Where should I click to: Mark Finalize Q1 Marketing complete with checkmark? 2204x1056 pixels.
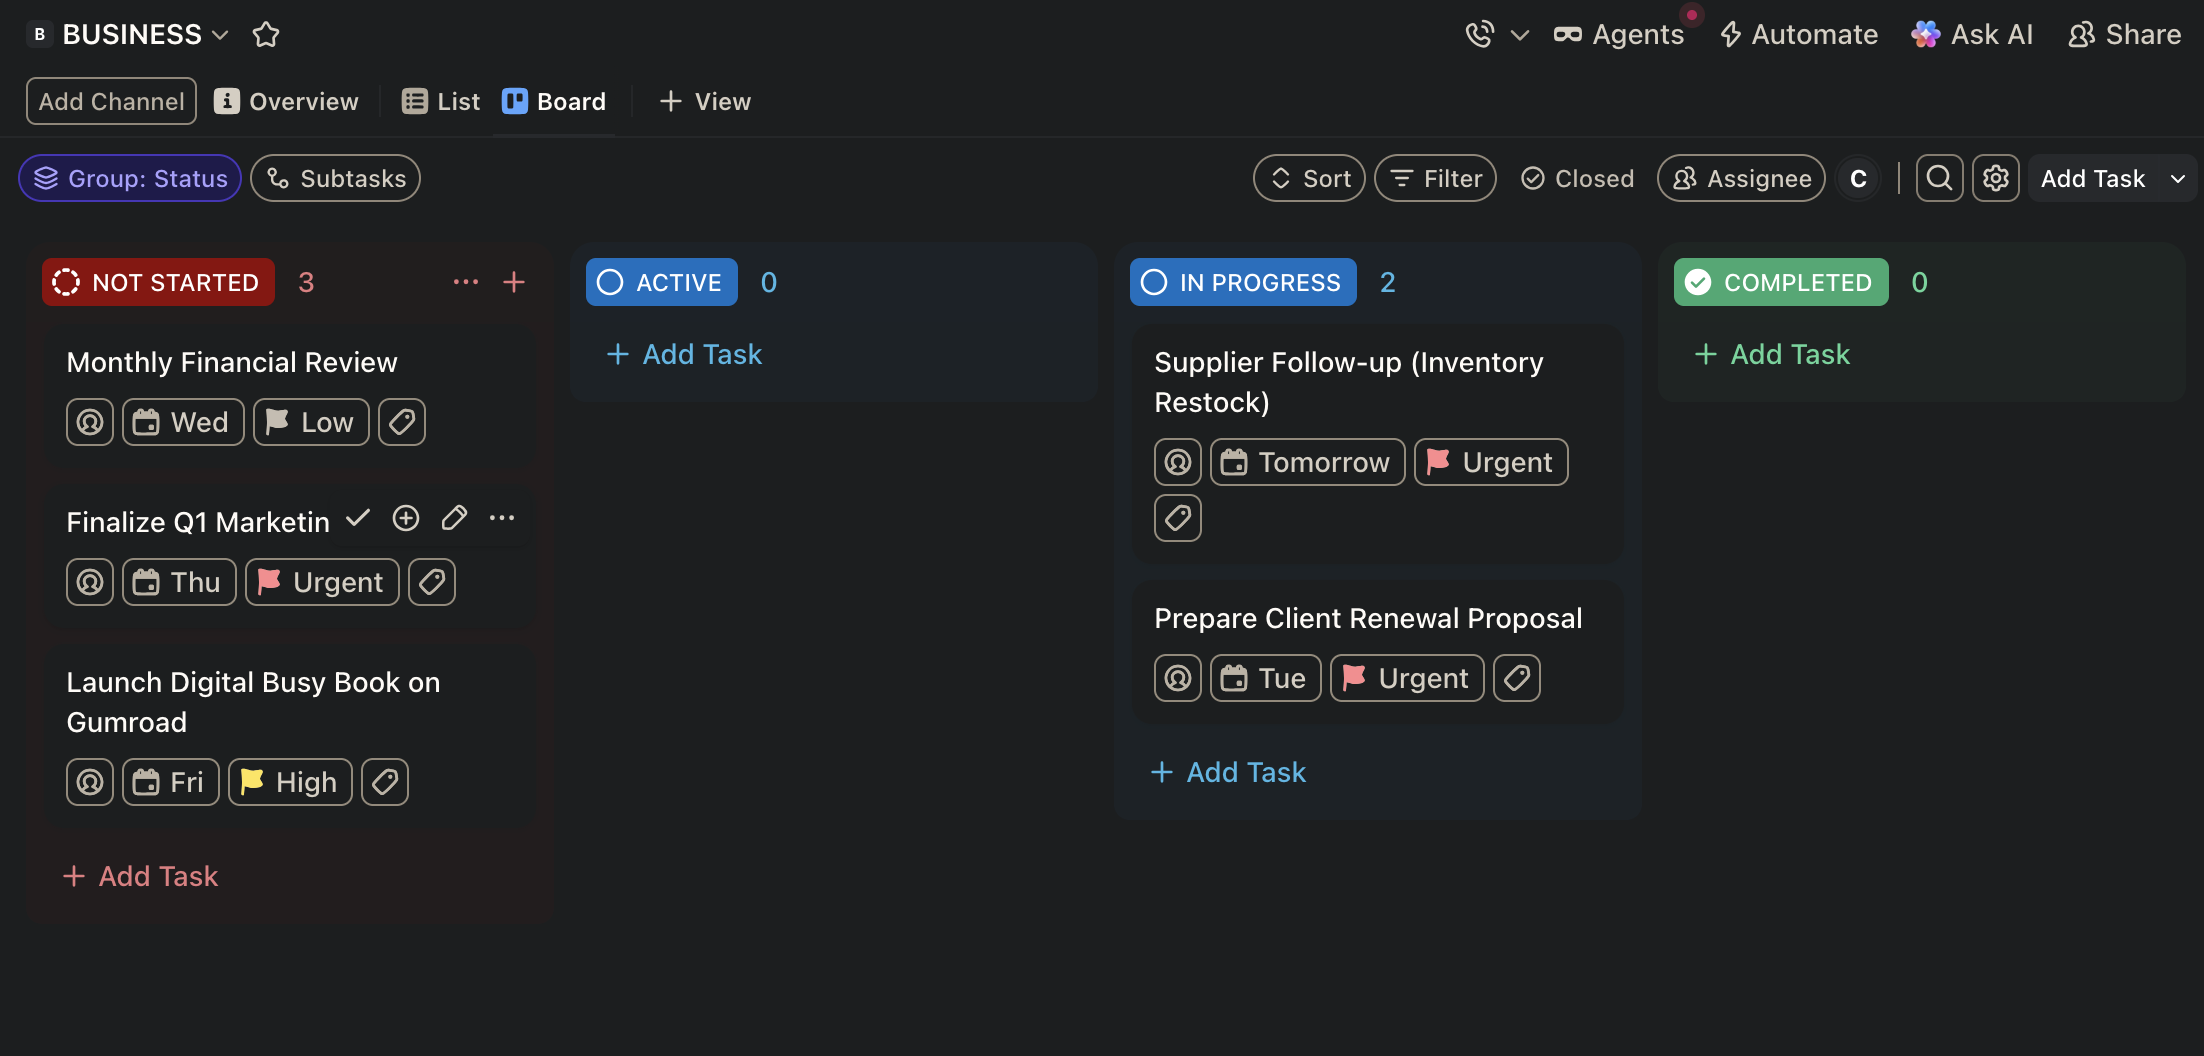point(357,518)
